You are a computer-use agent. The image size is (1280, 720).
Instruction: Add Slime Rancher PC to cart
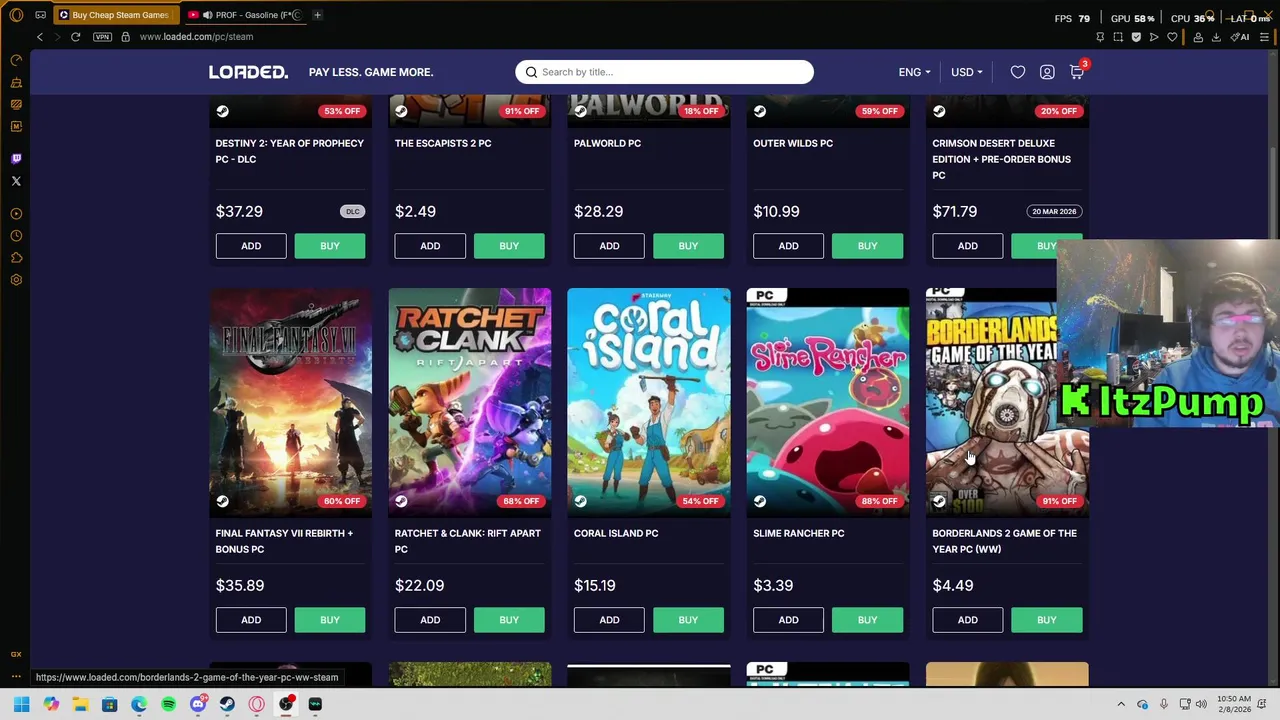click(788, 620)
